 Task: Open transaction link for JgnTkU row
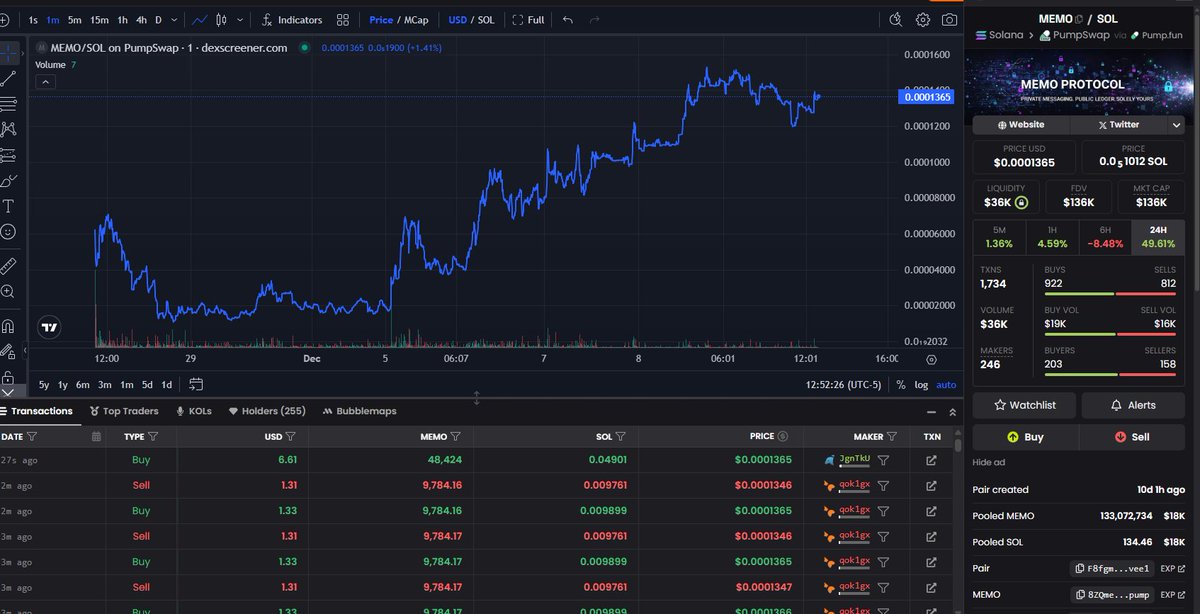(931, 460)
